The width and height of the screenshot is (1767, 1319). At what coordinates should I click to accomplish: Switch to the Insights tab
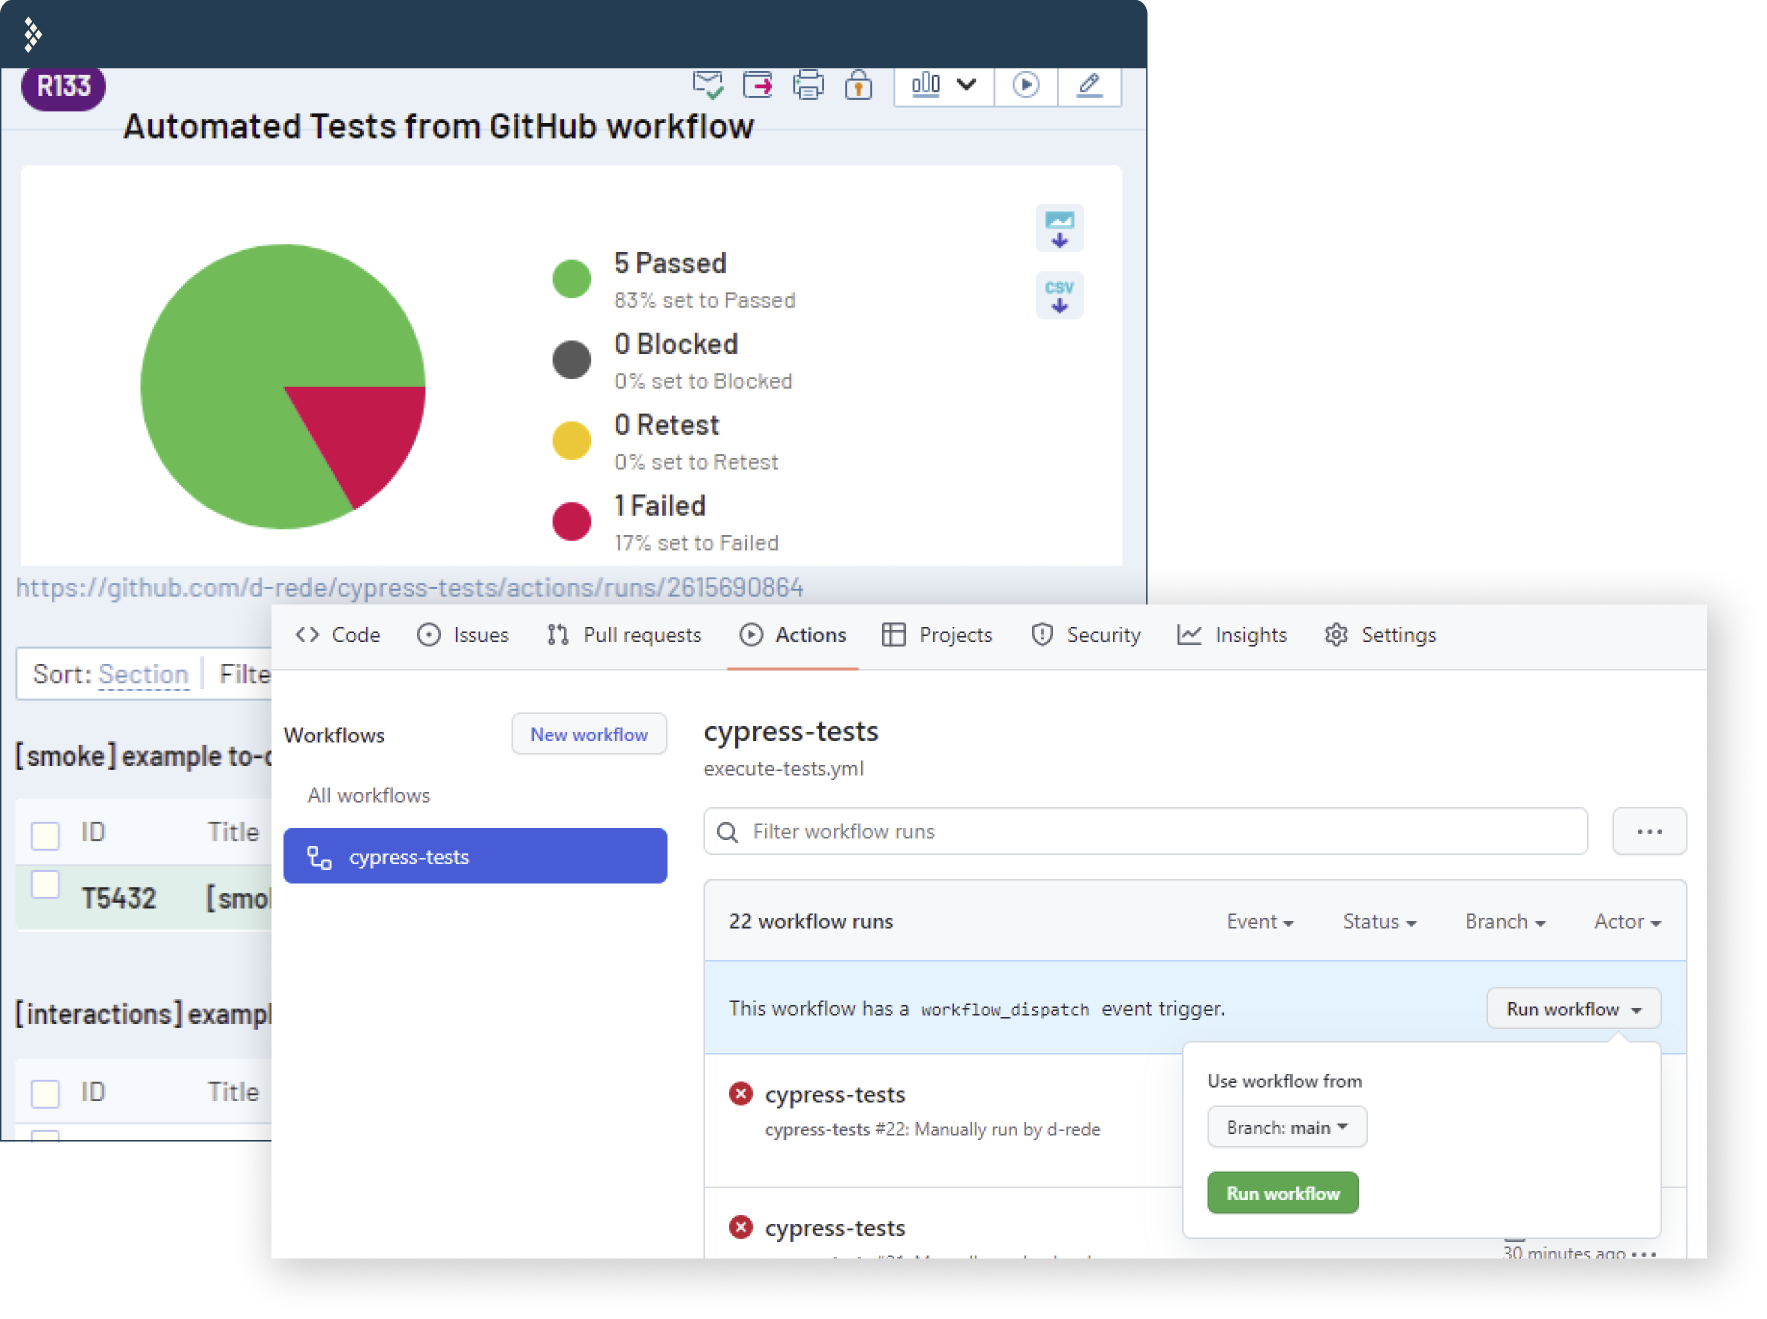tap(1232, 635)
